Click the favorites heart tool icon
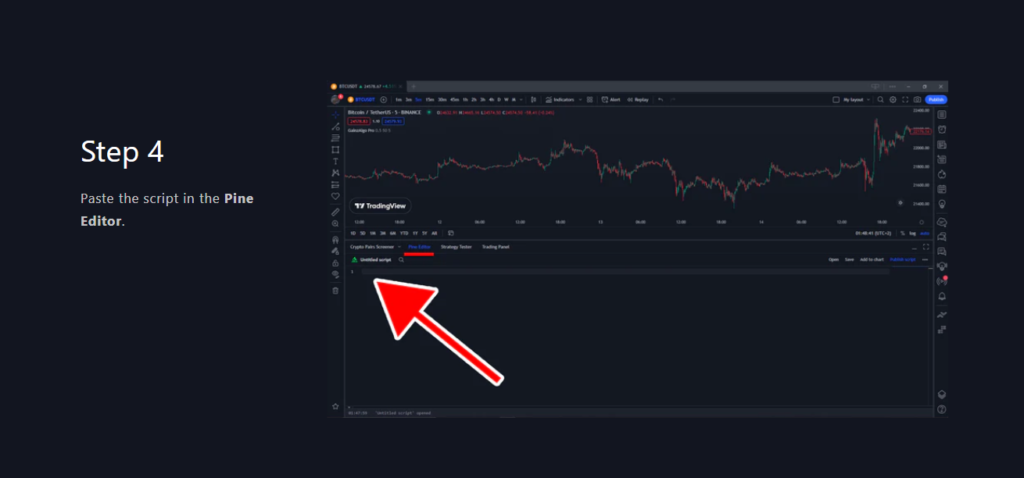Image resolution: width=1024 pixels, height=478 pixels. coord(336,197)
